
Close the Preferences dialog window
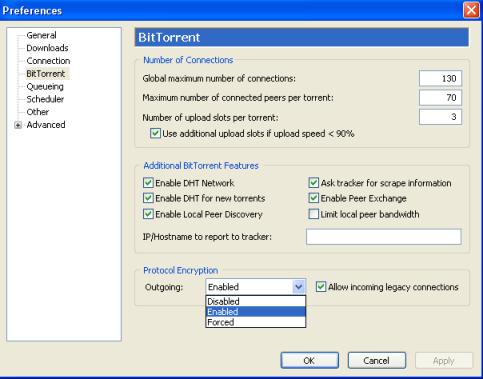coord(471,10)
